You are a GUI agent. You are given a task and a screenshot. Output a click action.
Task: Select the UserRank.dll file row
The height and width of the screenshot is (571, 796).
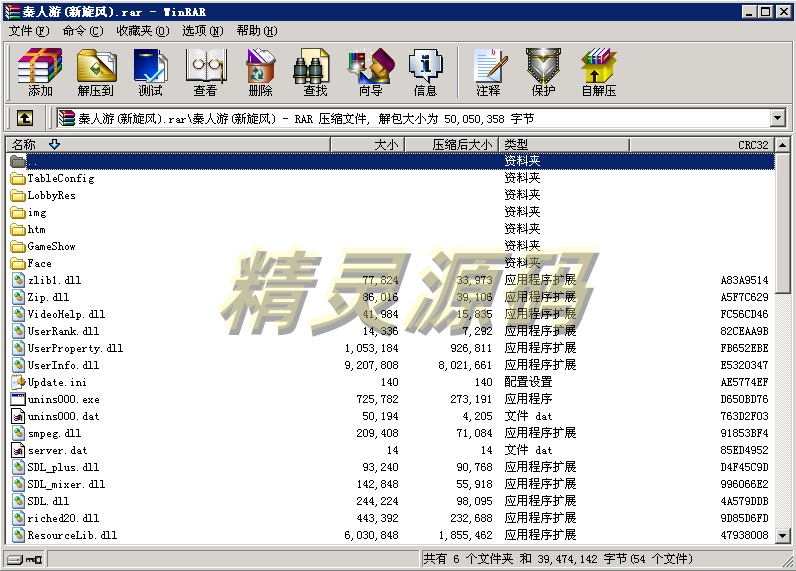pyautogui.click(x=392, y=331)
